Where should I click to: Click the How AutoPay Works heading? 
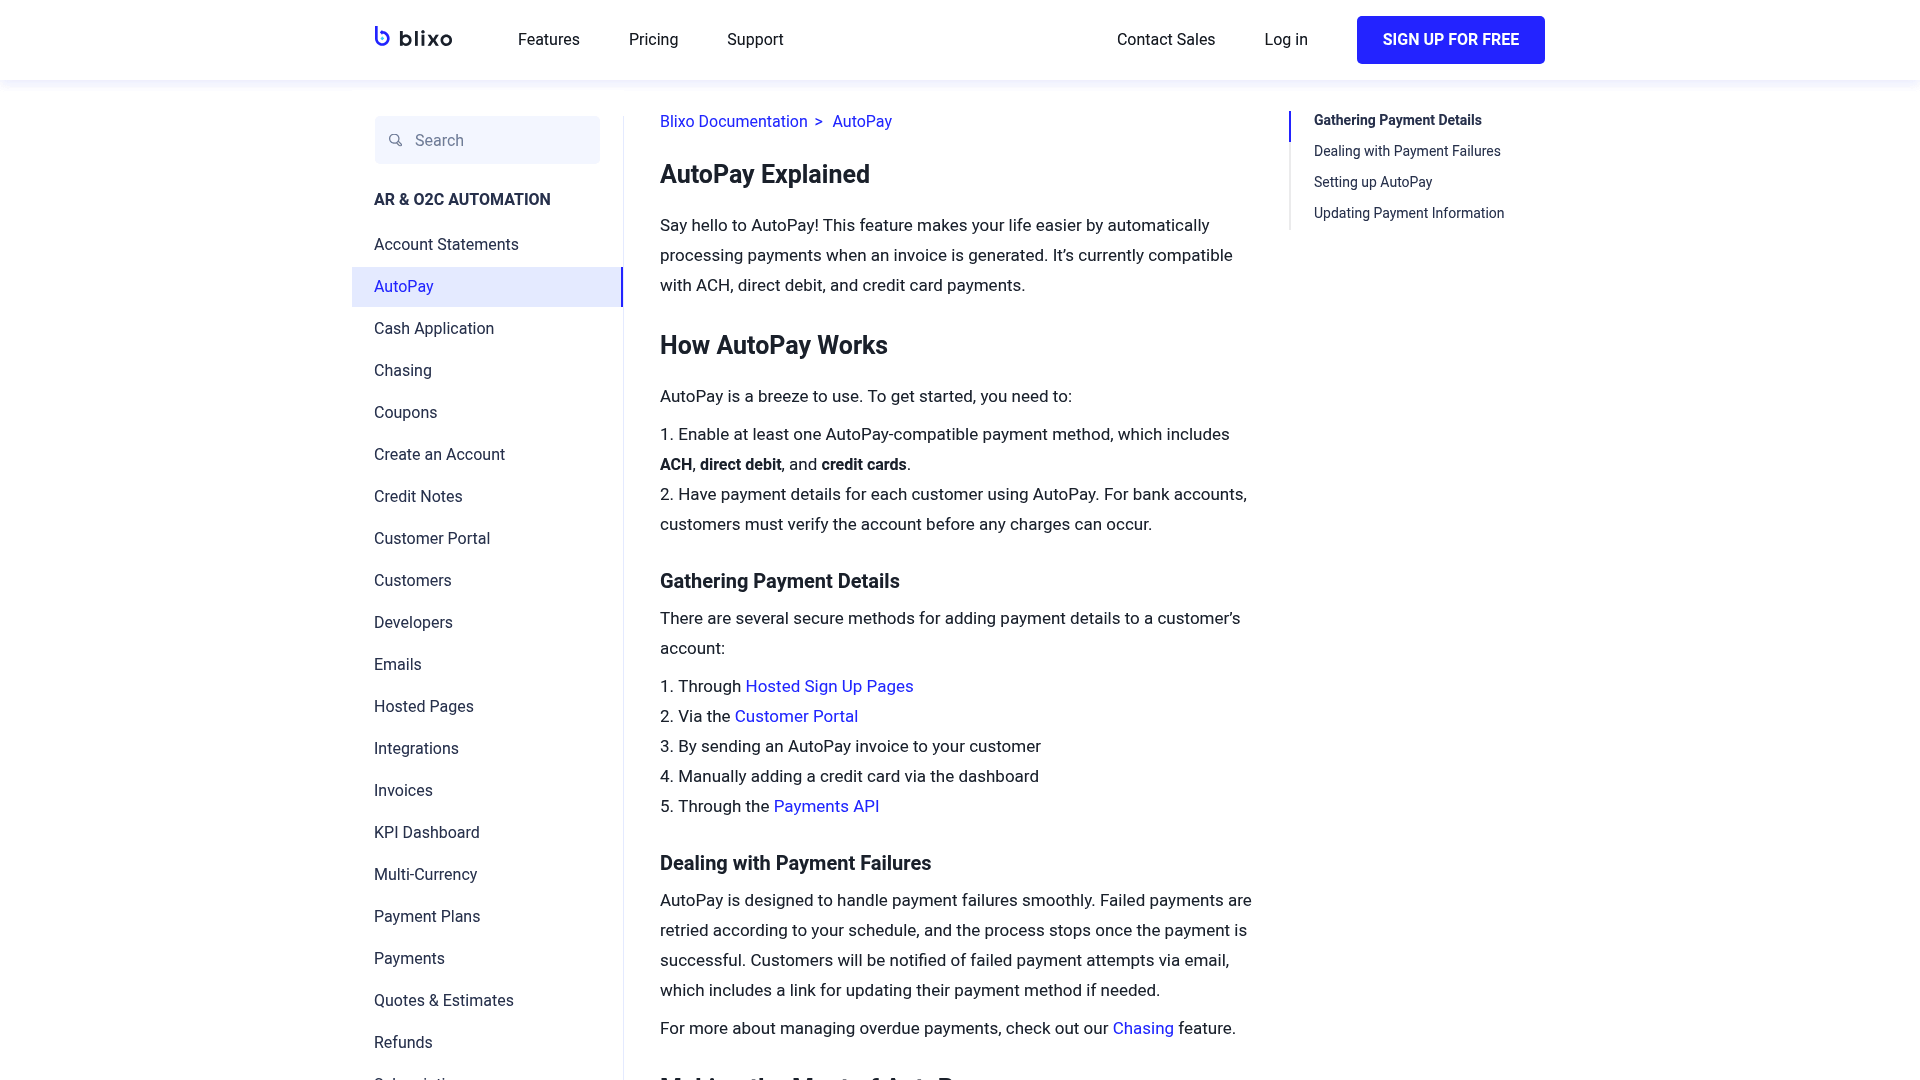(774, 346)
